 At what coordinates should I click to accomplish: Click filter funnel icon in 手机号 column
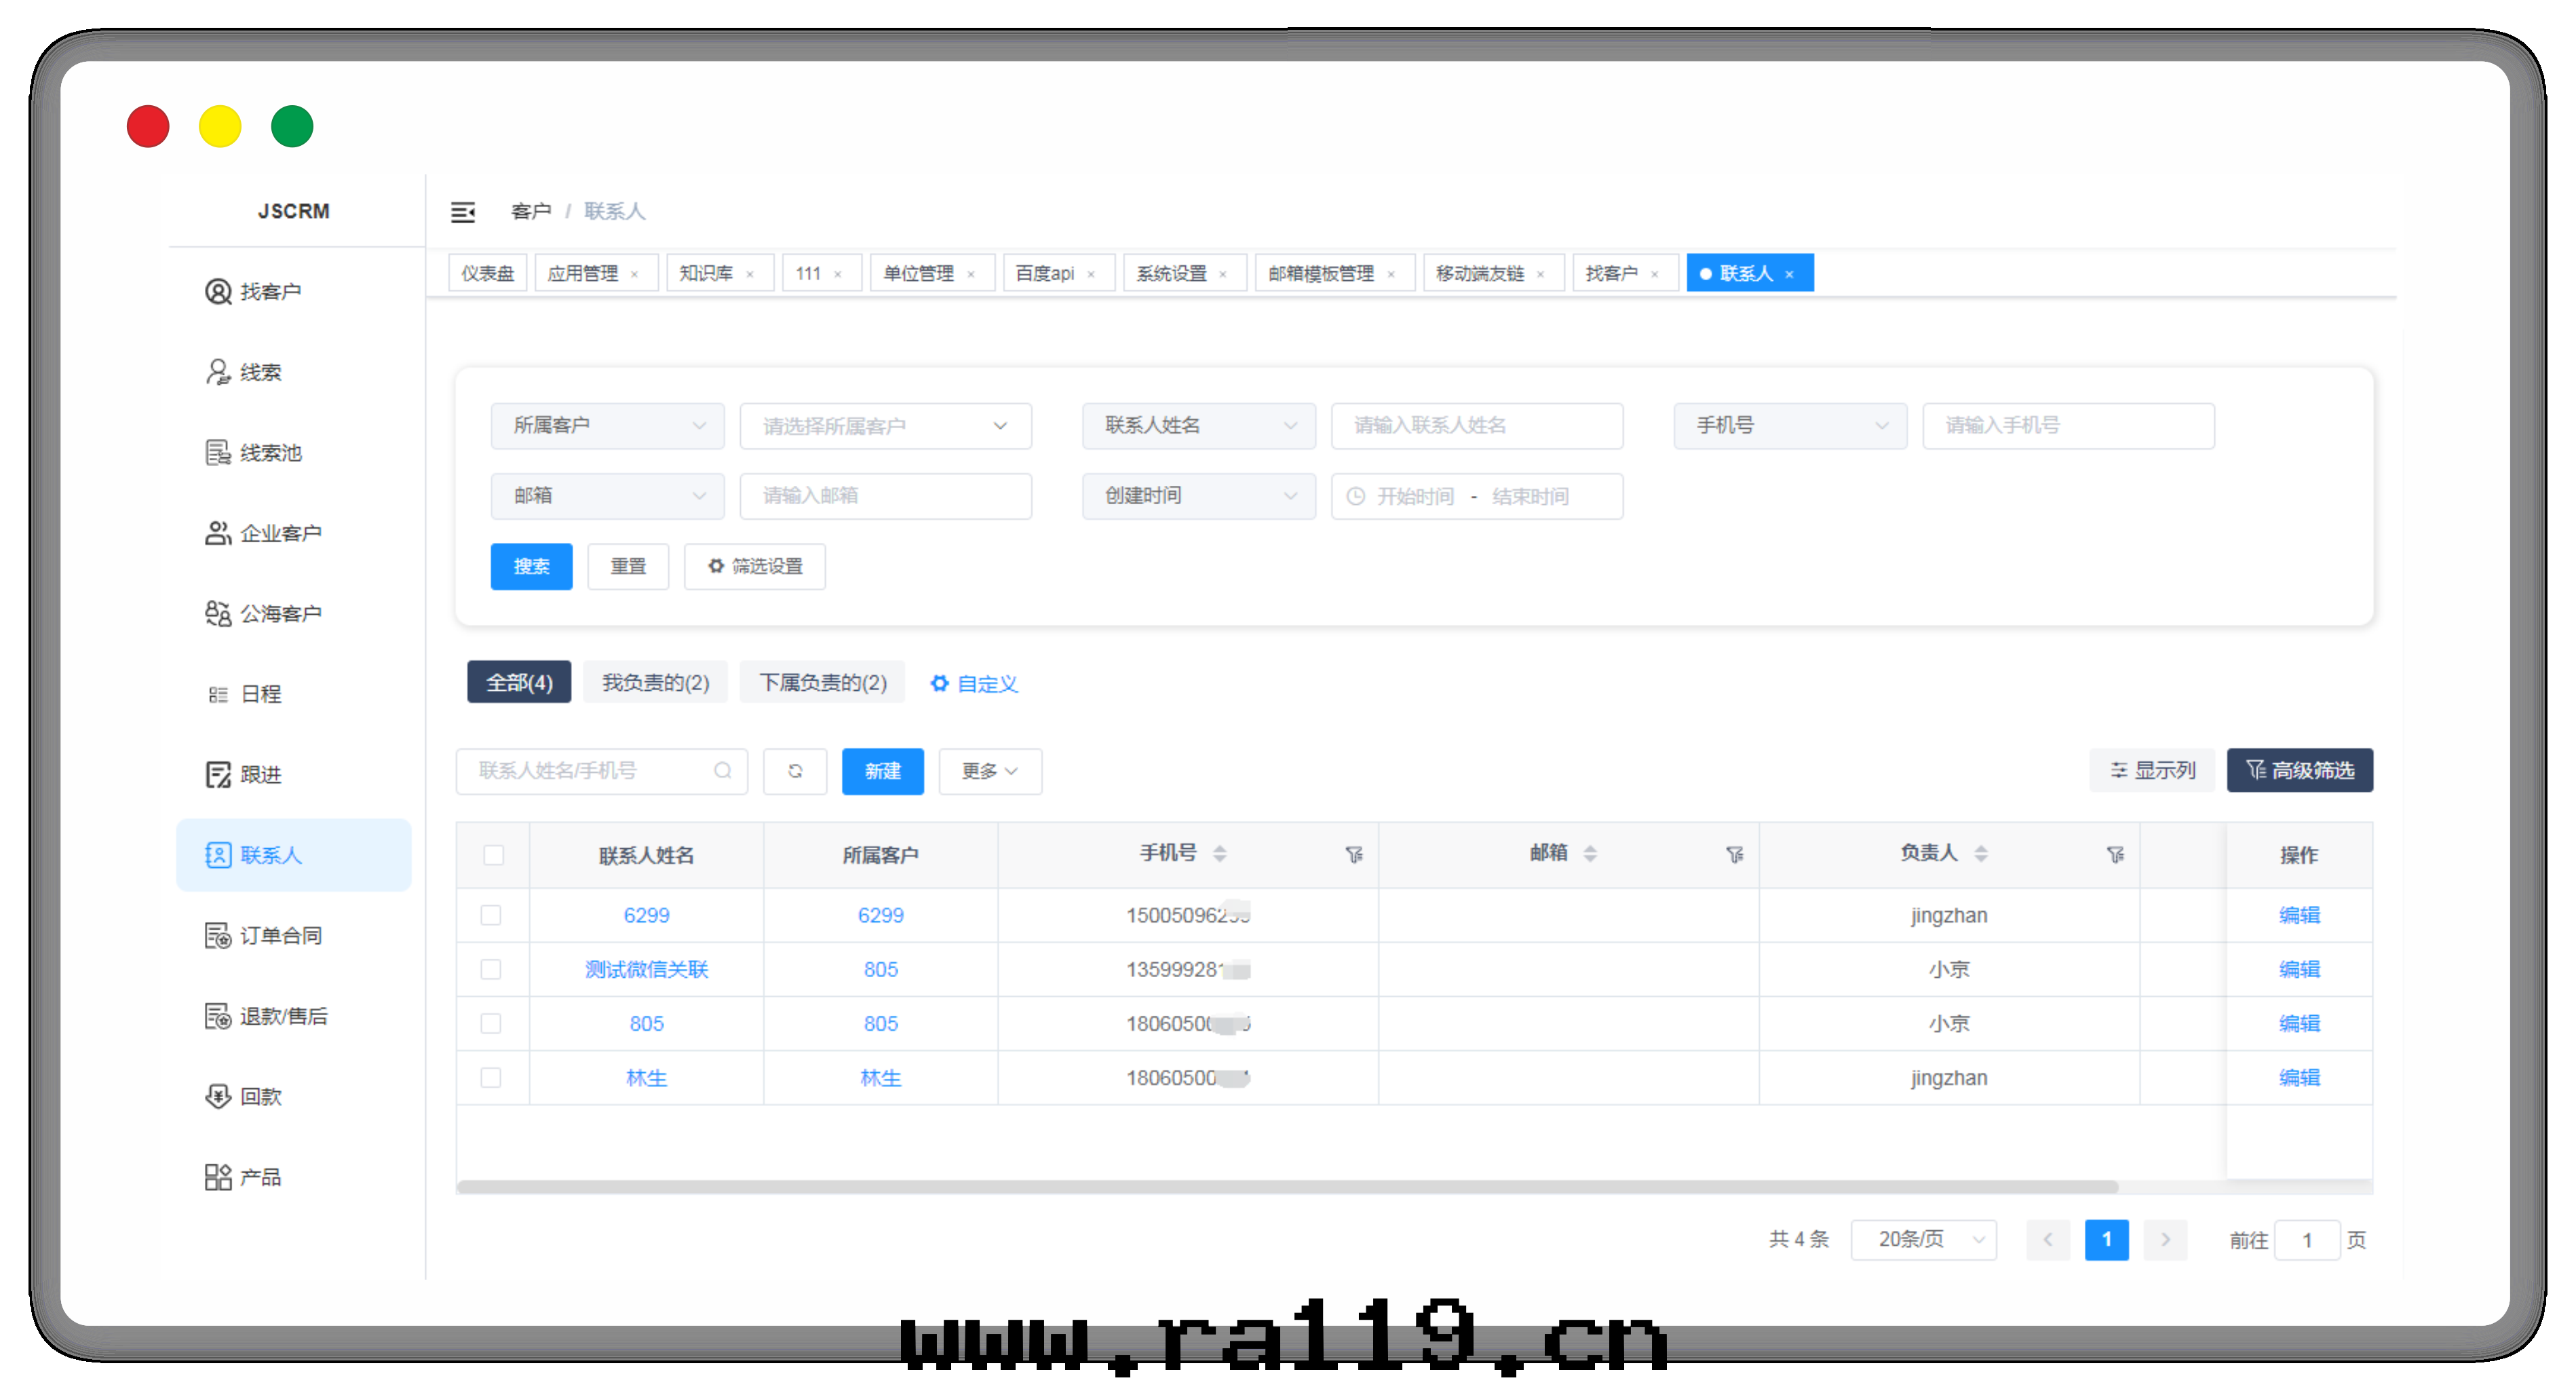1354,855
